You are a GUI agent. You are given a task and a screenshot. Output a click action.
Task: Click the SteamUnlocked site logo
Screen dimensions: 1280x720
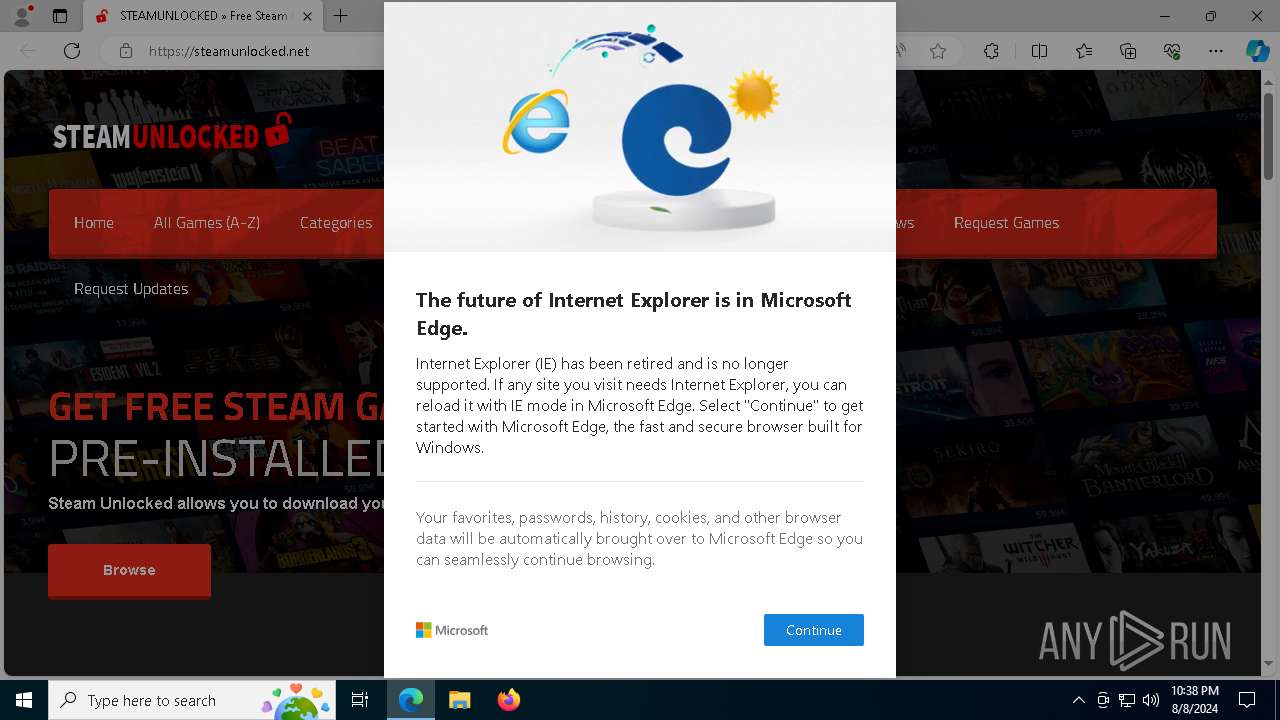(x=172, y=133)
